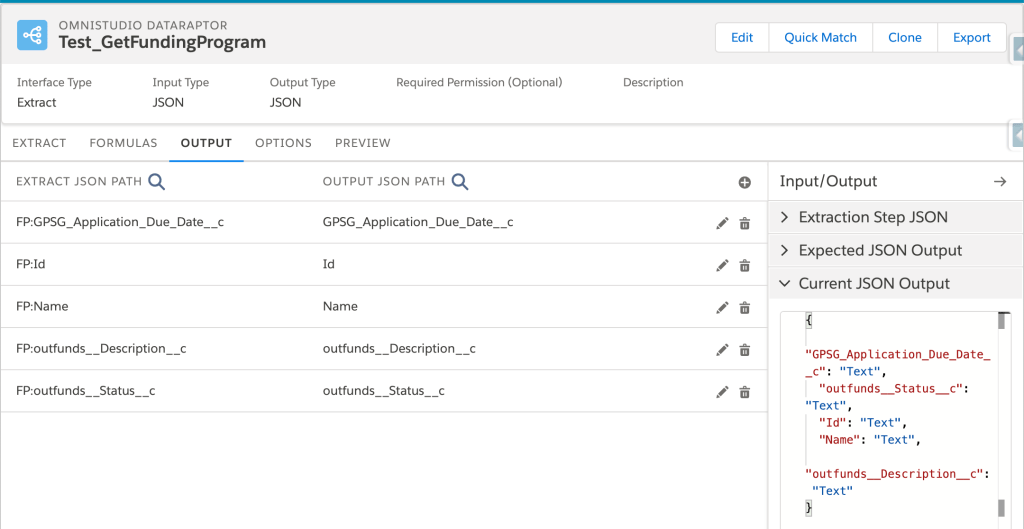Collapse Input/Output panel using arrow icon
This screenshot has width=1024, height=529.
(999, 181)
